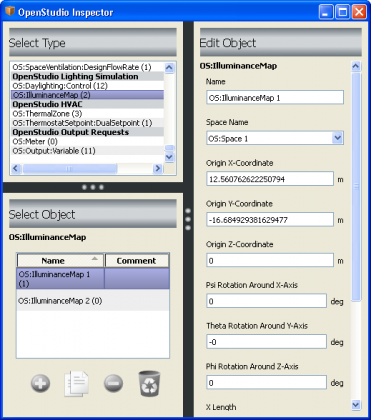This screenshot has width=371, height=420.
Task: Select the OS:IlluminanceMap 1 (1) row
Action: pyautogui.click(x=93, y=279)
